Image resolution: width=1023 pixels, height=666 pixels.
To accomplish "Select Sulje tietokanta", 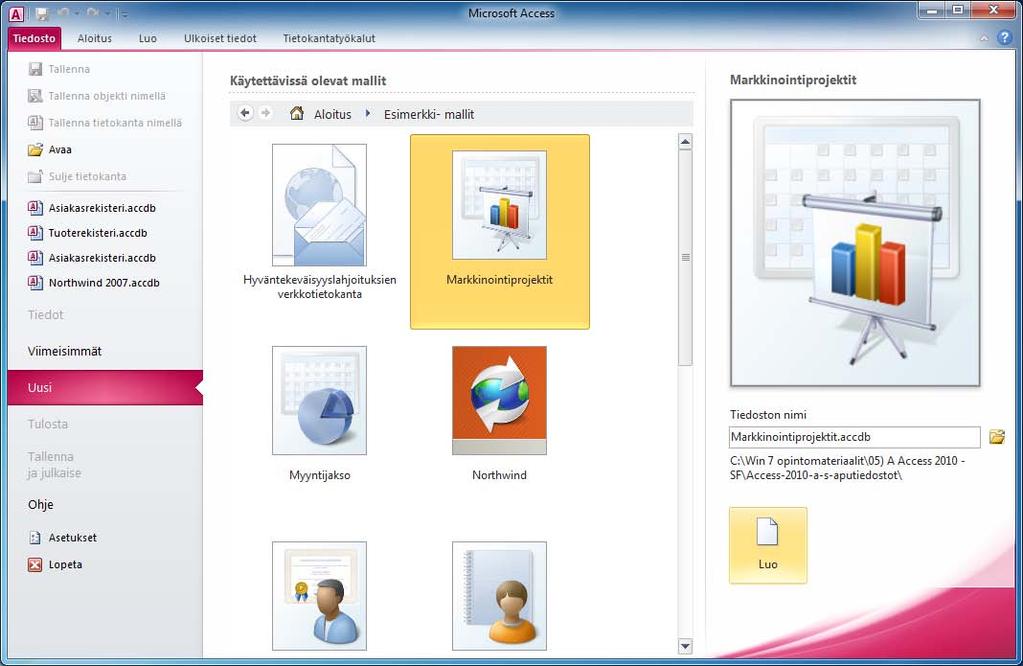I will click(x=77, y=176).
